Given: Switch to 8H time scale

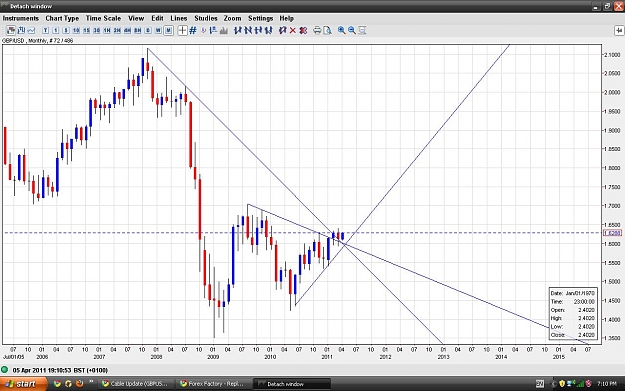Looking at the screenshot, I should [x=138, y=30].
